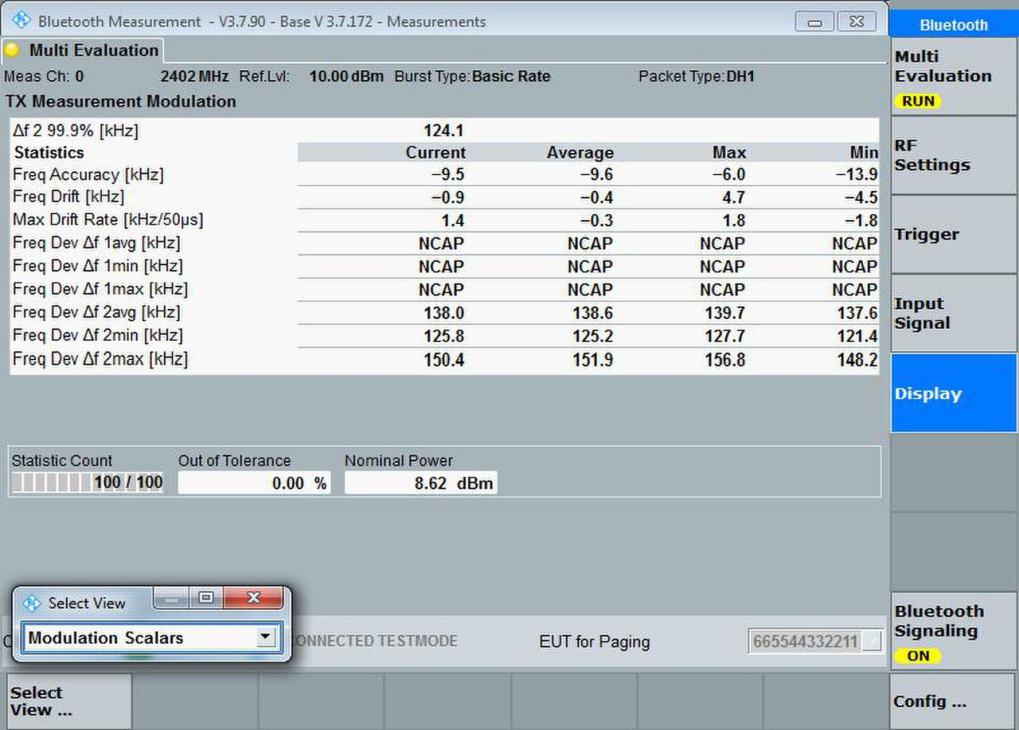1019x730 pixels.
Task: Click the Freq Dev Δf 2min [kHz] label
Action: point(97,335)
